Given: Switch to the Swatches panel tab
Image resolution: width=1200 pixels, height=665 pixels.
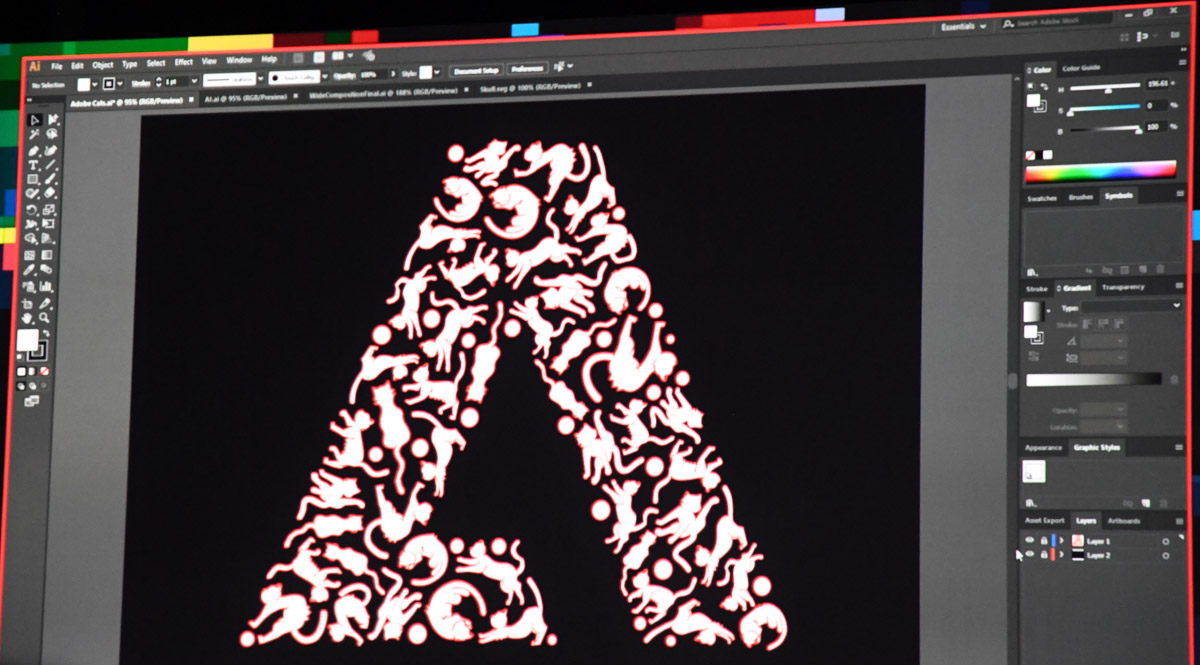Looking at the screenshot, I should coord(1042,198).
